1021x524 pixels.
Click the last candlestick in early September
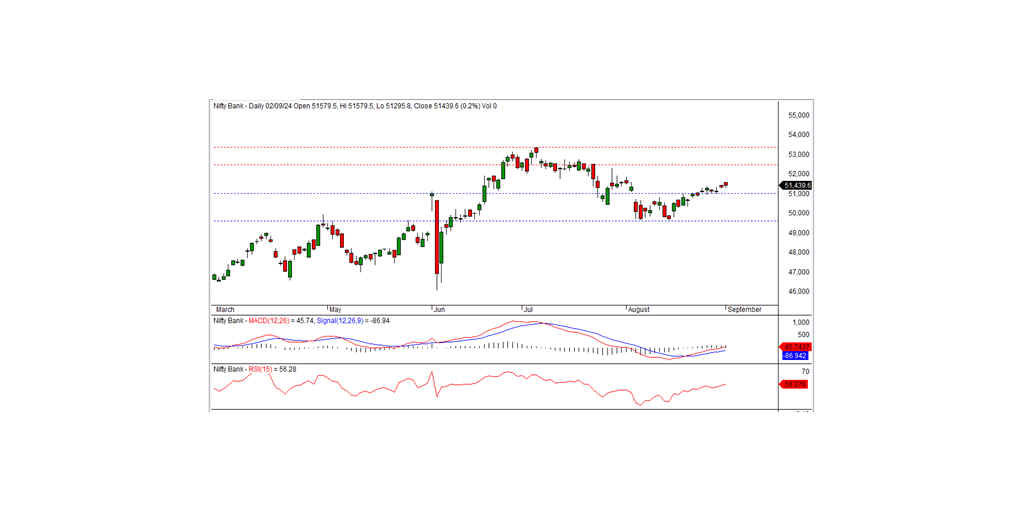tap(726, 184)
